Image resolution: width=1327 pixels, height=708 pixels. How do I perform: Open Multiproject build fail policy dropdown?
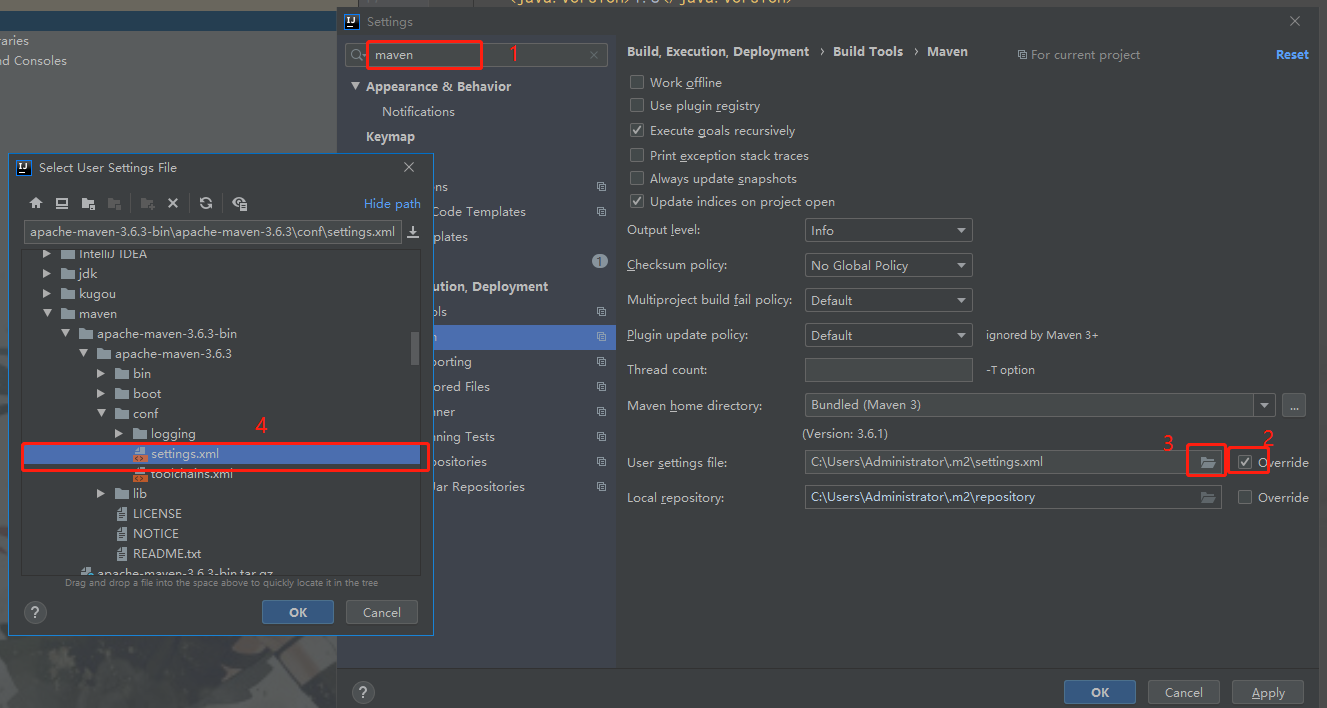[x=888, y=300]
